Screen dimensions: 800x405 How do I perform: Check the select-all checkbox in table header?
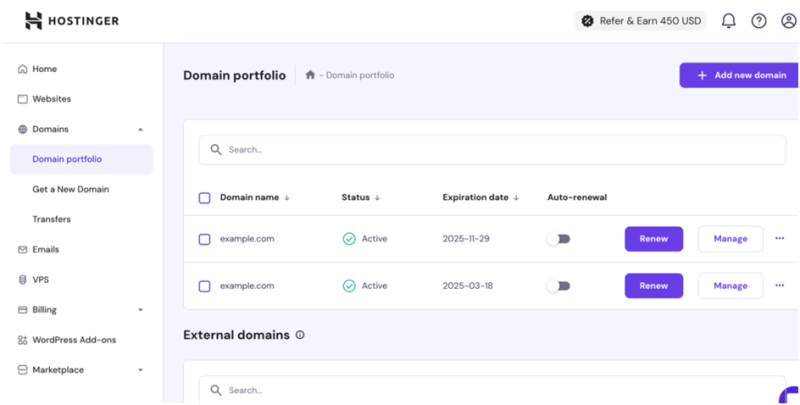click(x=205, y=198)
